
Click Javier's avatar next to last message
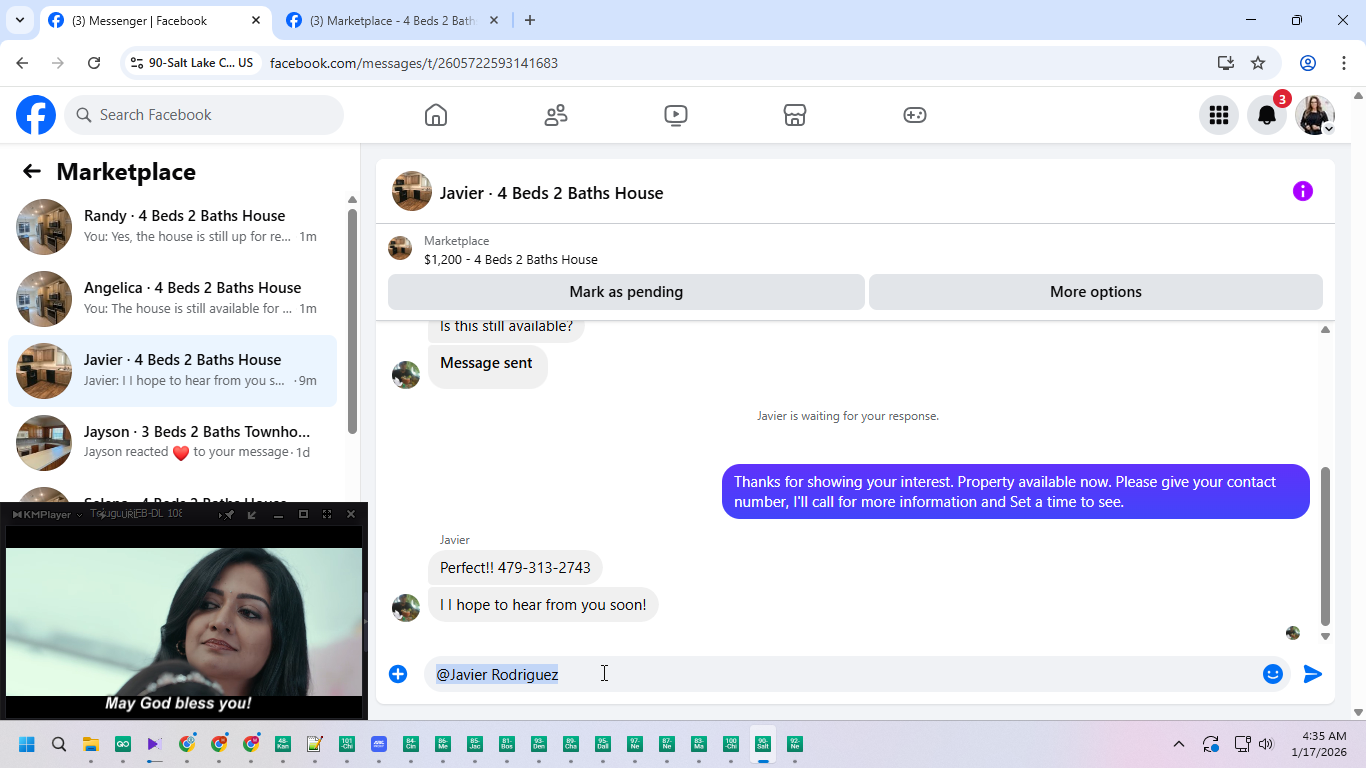point(406,607)
